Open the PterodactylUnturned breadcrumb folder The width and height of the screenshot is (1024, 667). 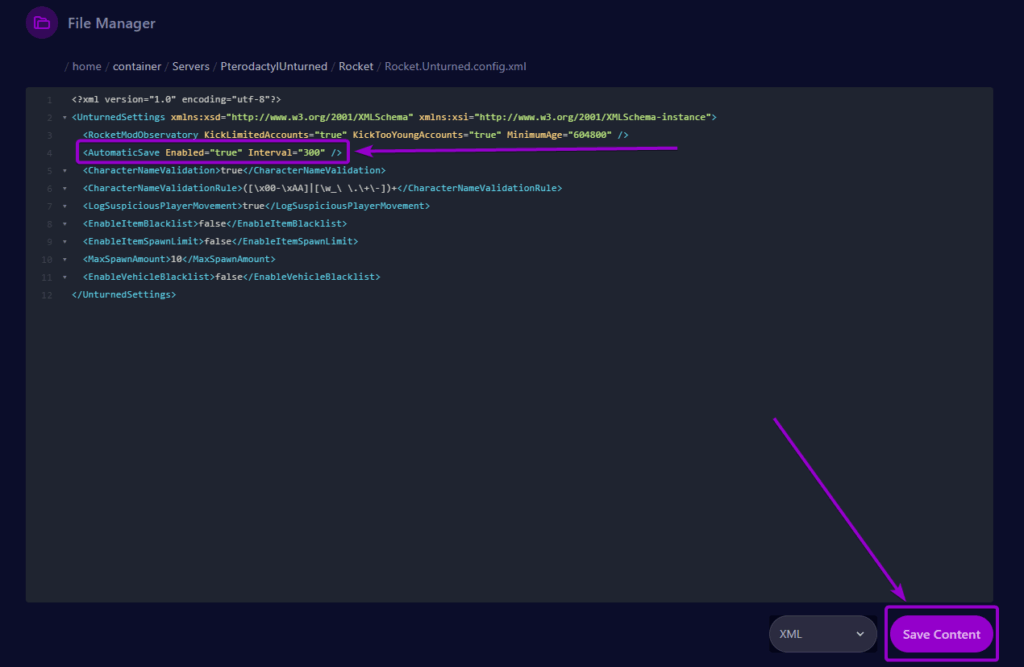(x=274, y=67)
